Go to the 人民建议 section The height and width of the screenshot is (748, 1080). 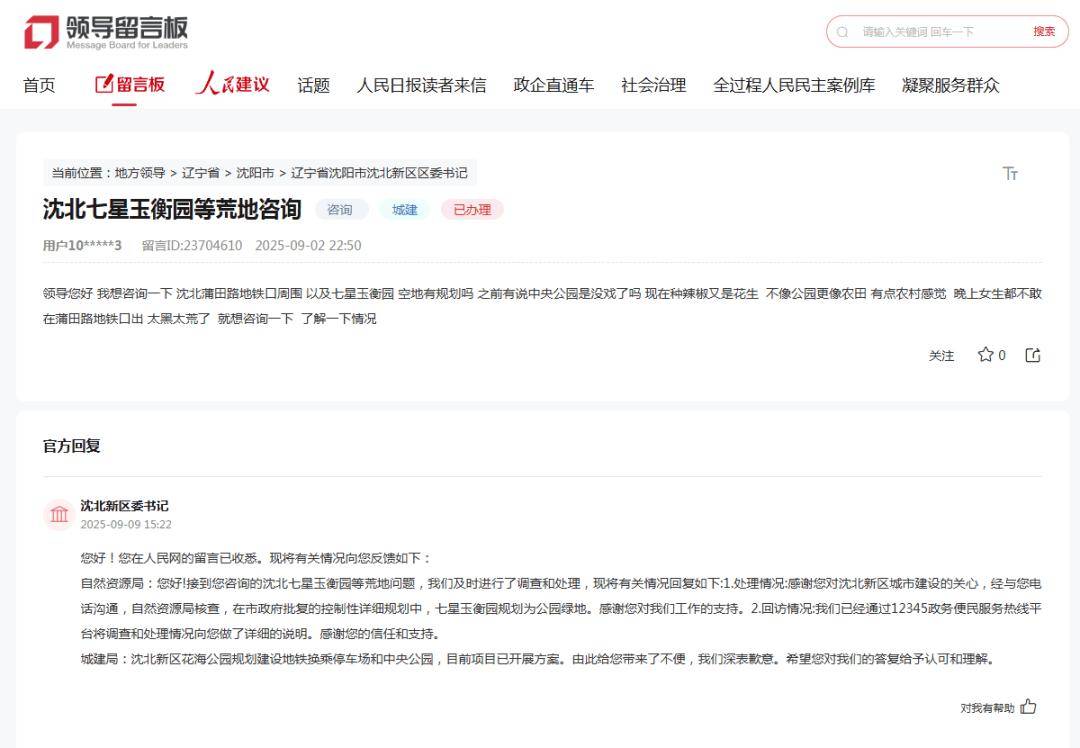(232, 85)
